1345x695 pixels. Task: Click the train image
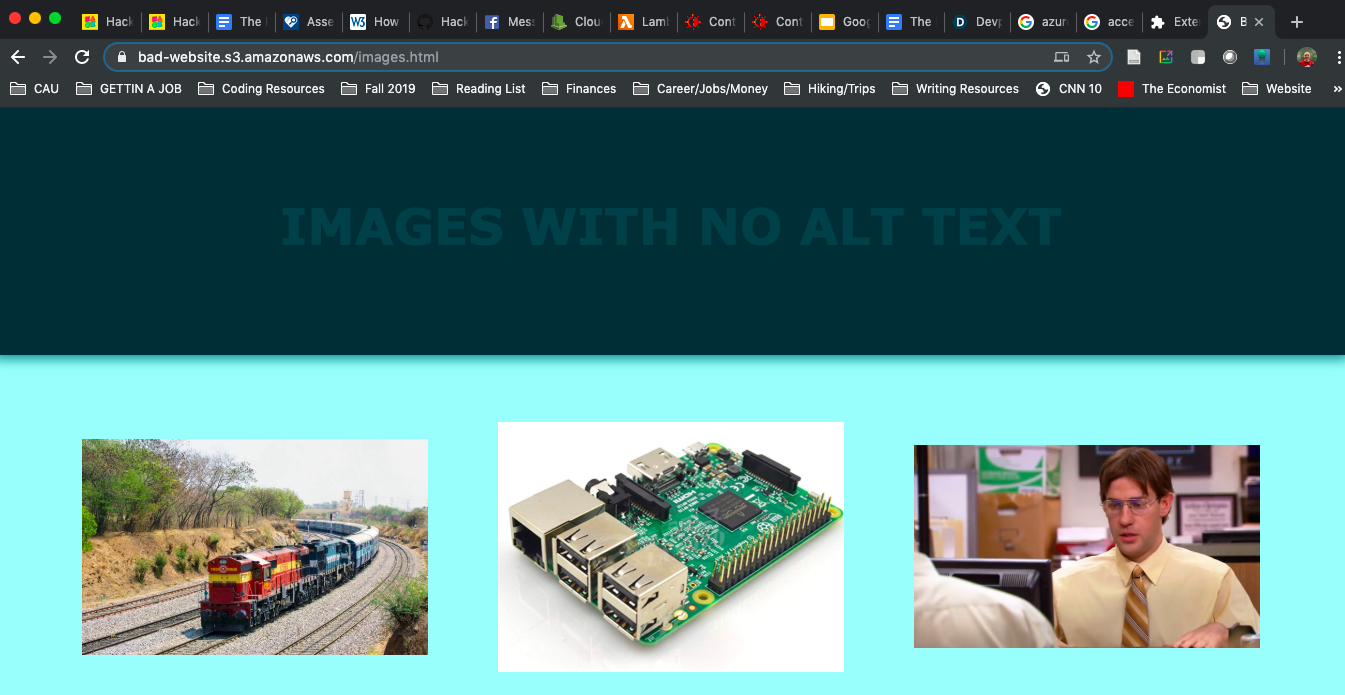click(x=255, y=547)
